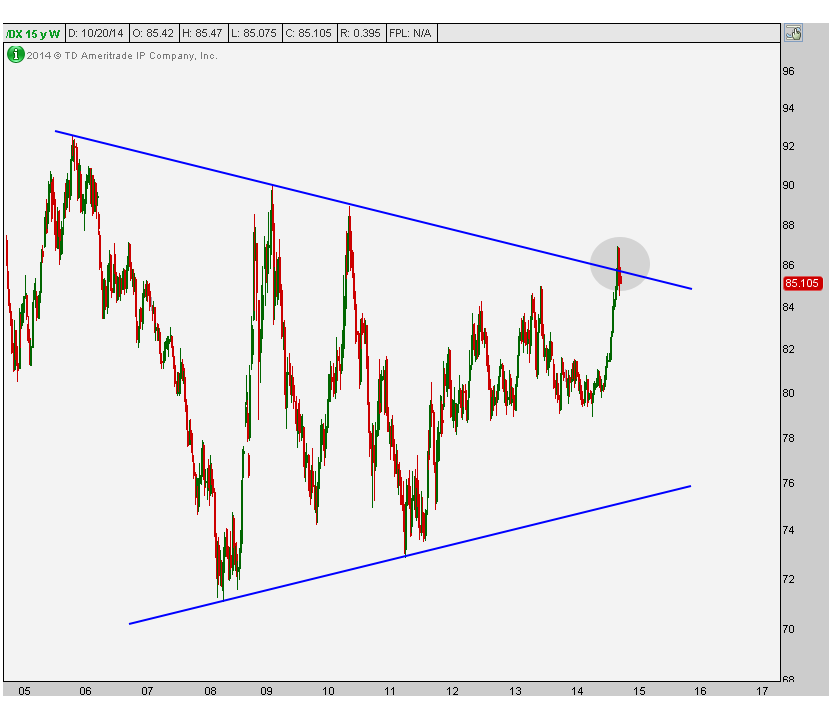Click the 96 price axis label
Image resolution: width=830 pixels, height=721 pixels.
tap(789, 71)
